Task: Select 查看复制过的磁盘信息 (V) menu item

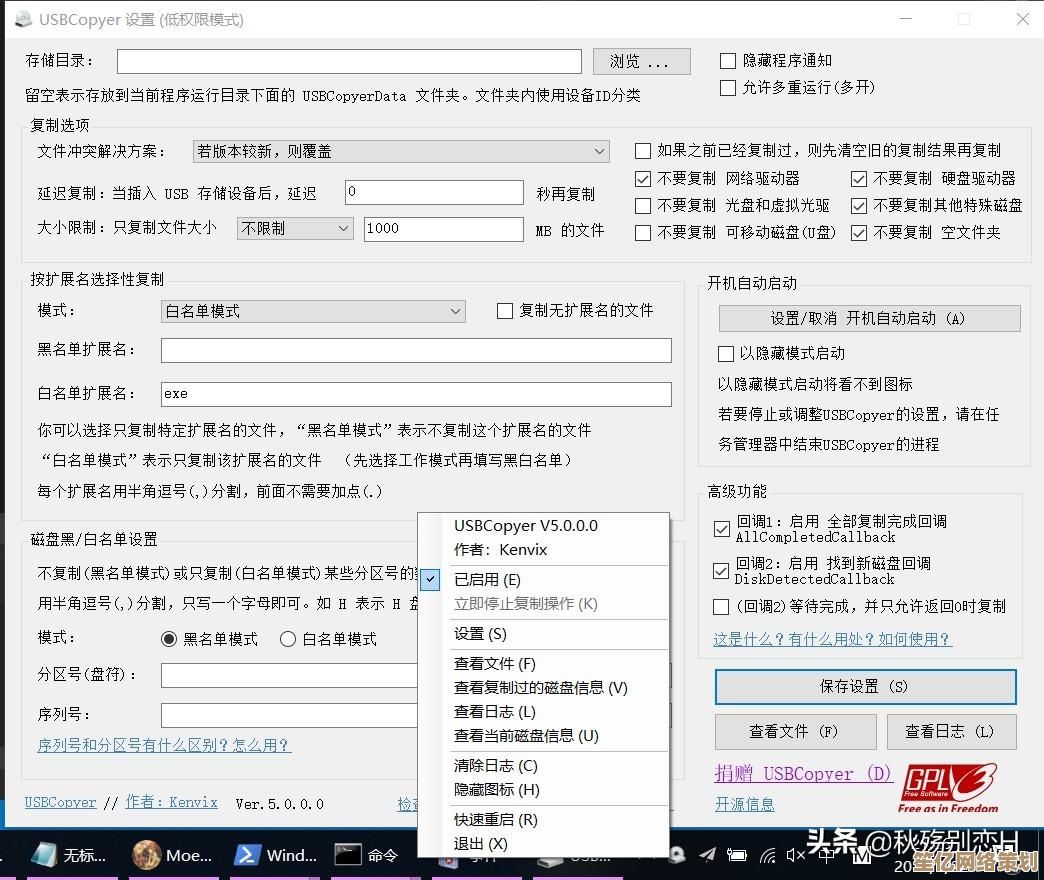Action: 543,688
